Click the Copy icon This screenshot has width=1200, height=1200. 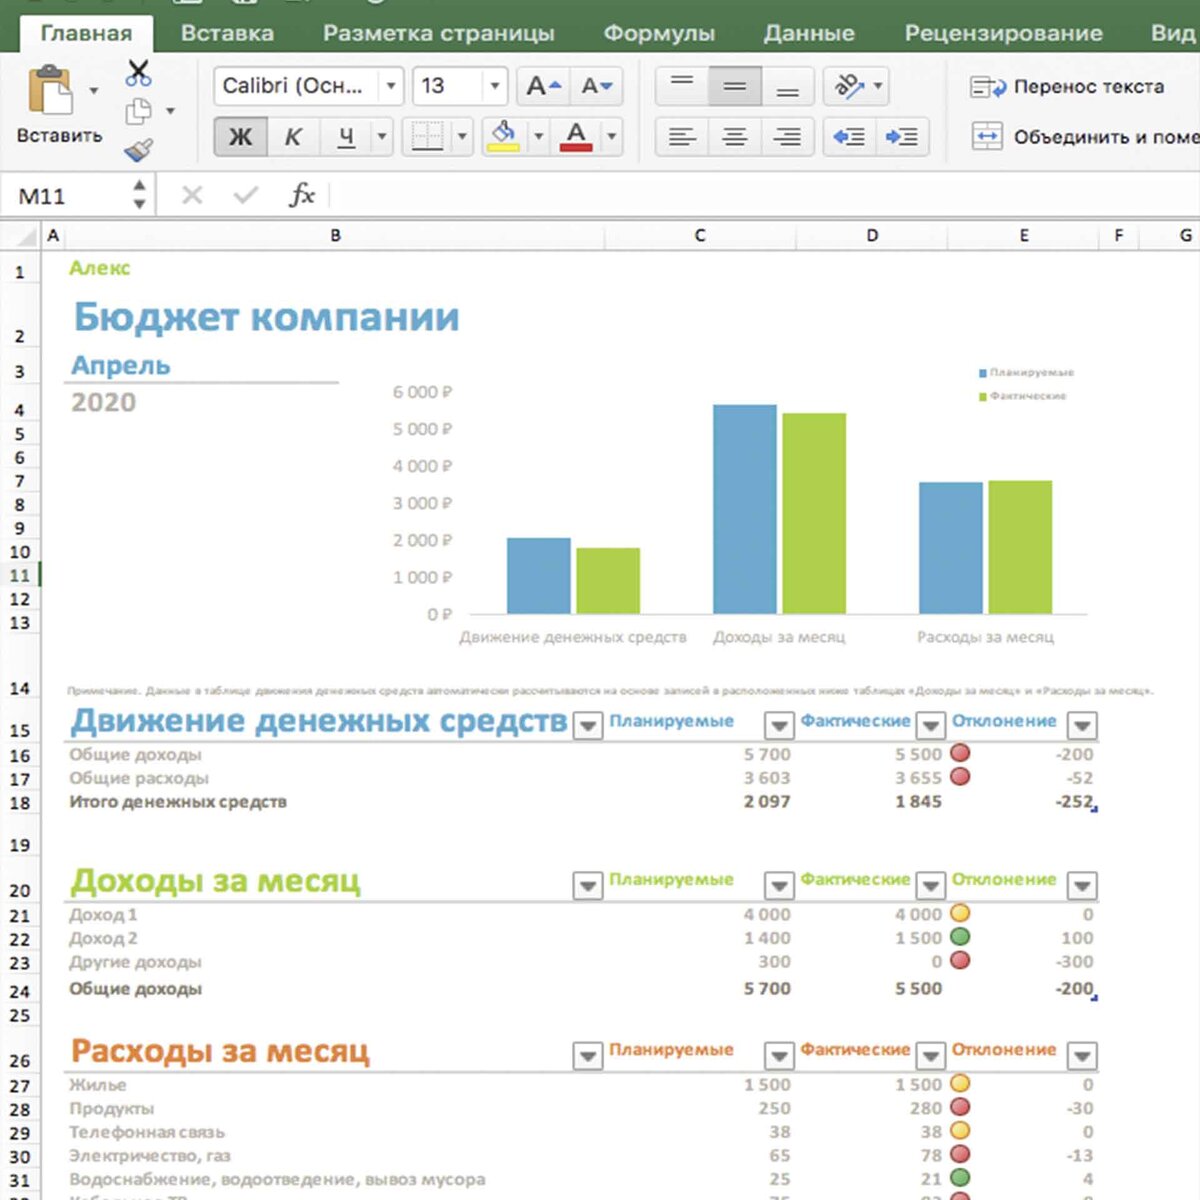[x=138, y=111]
